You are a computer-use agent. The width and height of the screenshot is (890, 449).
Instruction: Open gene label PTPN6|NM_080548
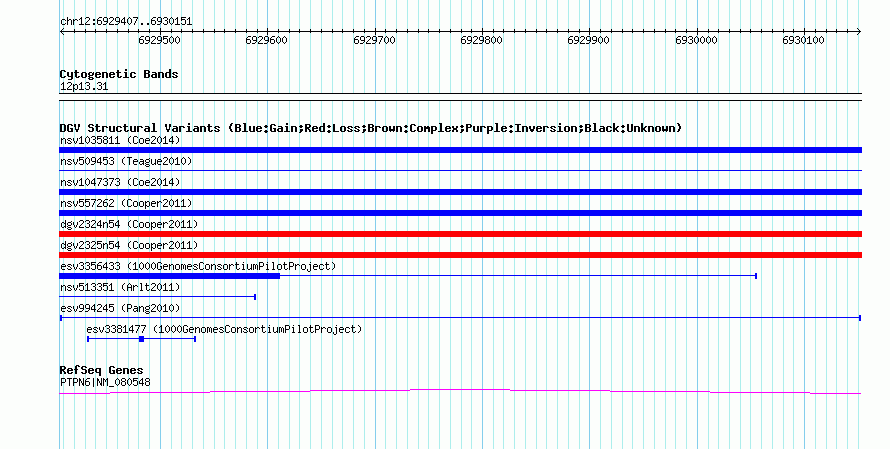point(105,383)
